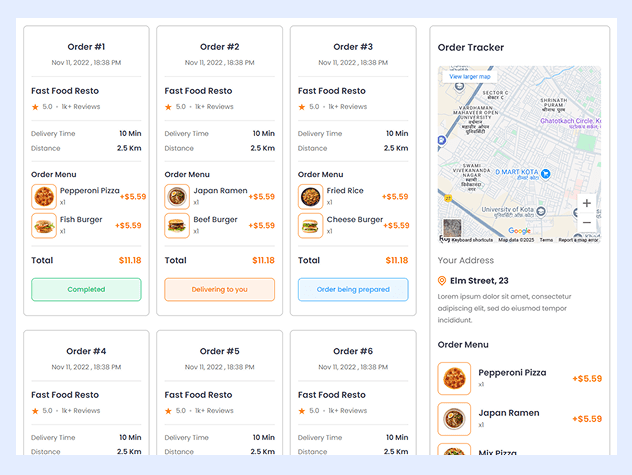Zoom in on the map
The image size is (632, 475).
click(586, 204)
